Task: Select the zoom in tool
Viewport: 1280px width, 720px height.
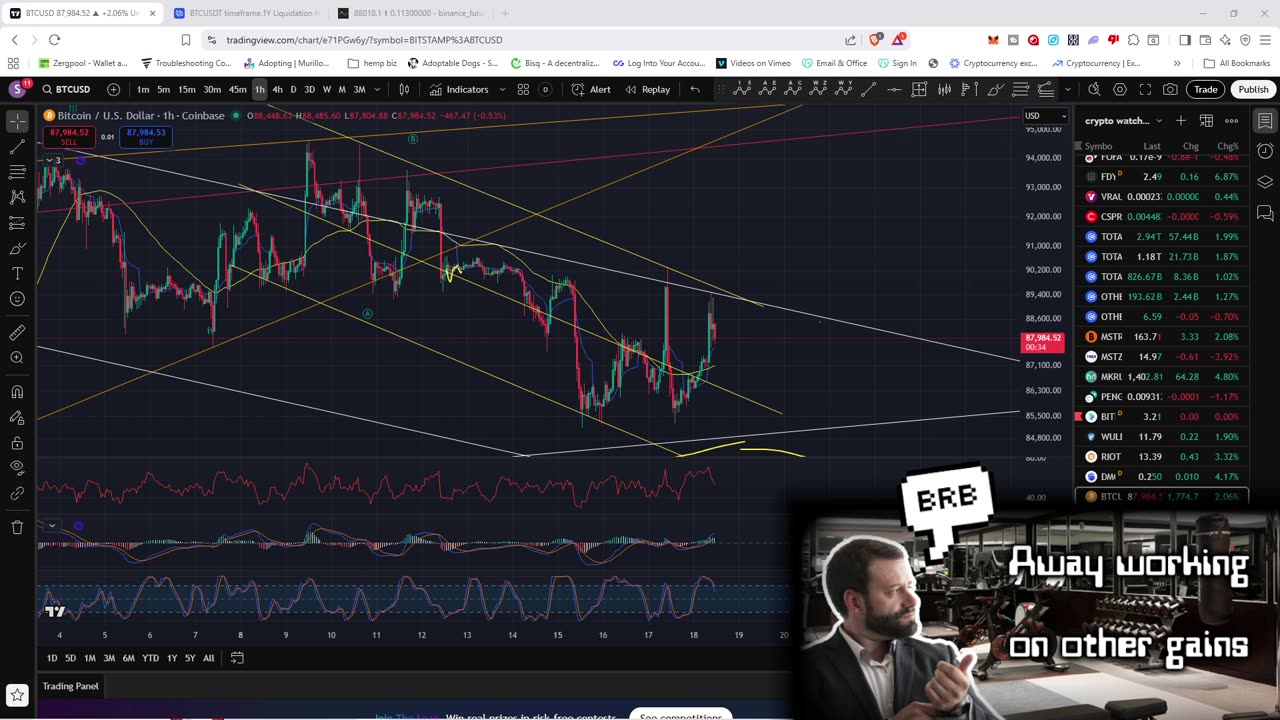Action: [x=17, y=357]
